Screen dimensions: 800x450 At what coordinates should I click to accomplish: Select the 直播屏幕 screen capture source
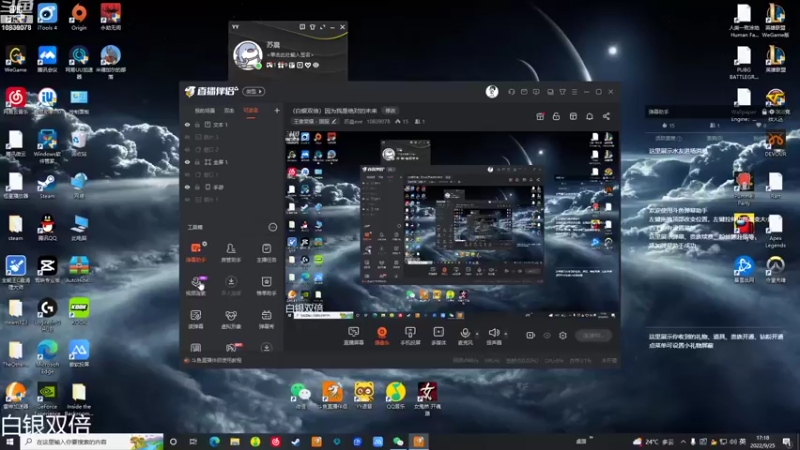354,336
